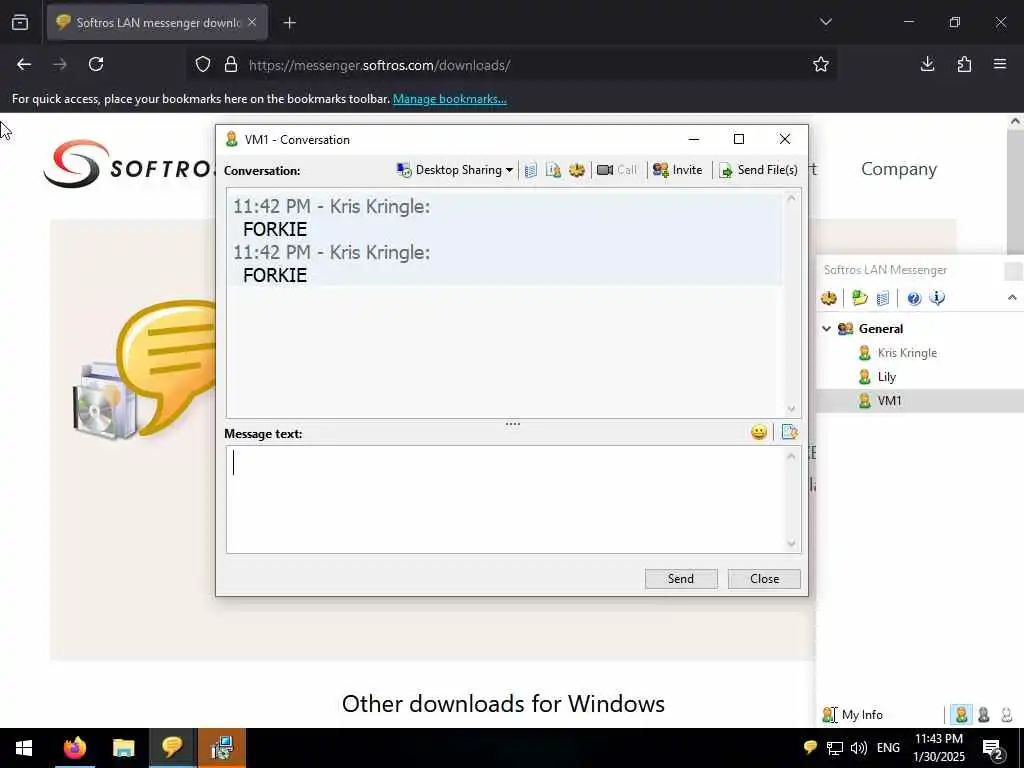Open Firefox hamburger menu

click(1000, 64)
